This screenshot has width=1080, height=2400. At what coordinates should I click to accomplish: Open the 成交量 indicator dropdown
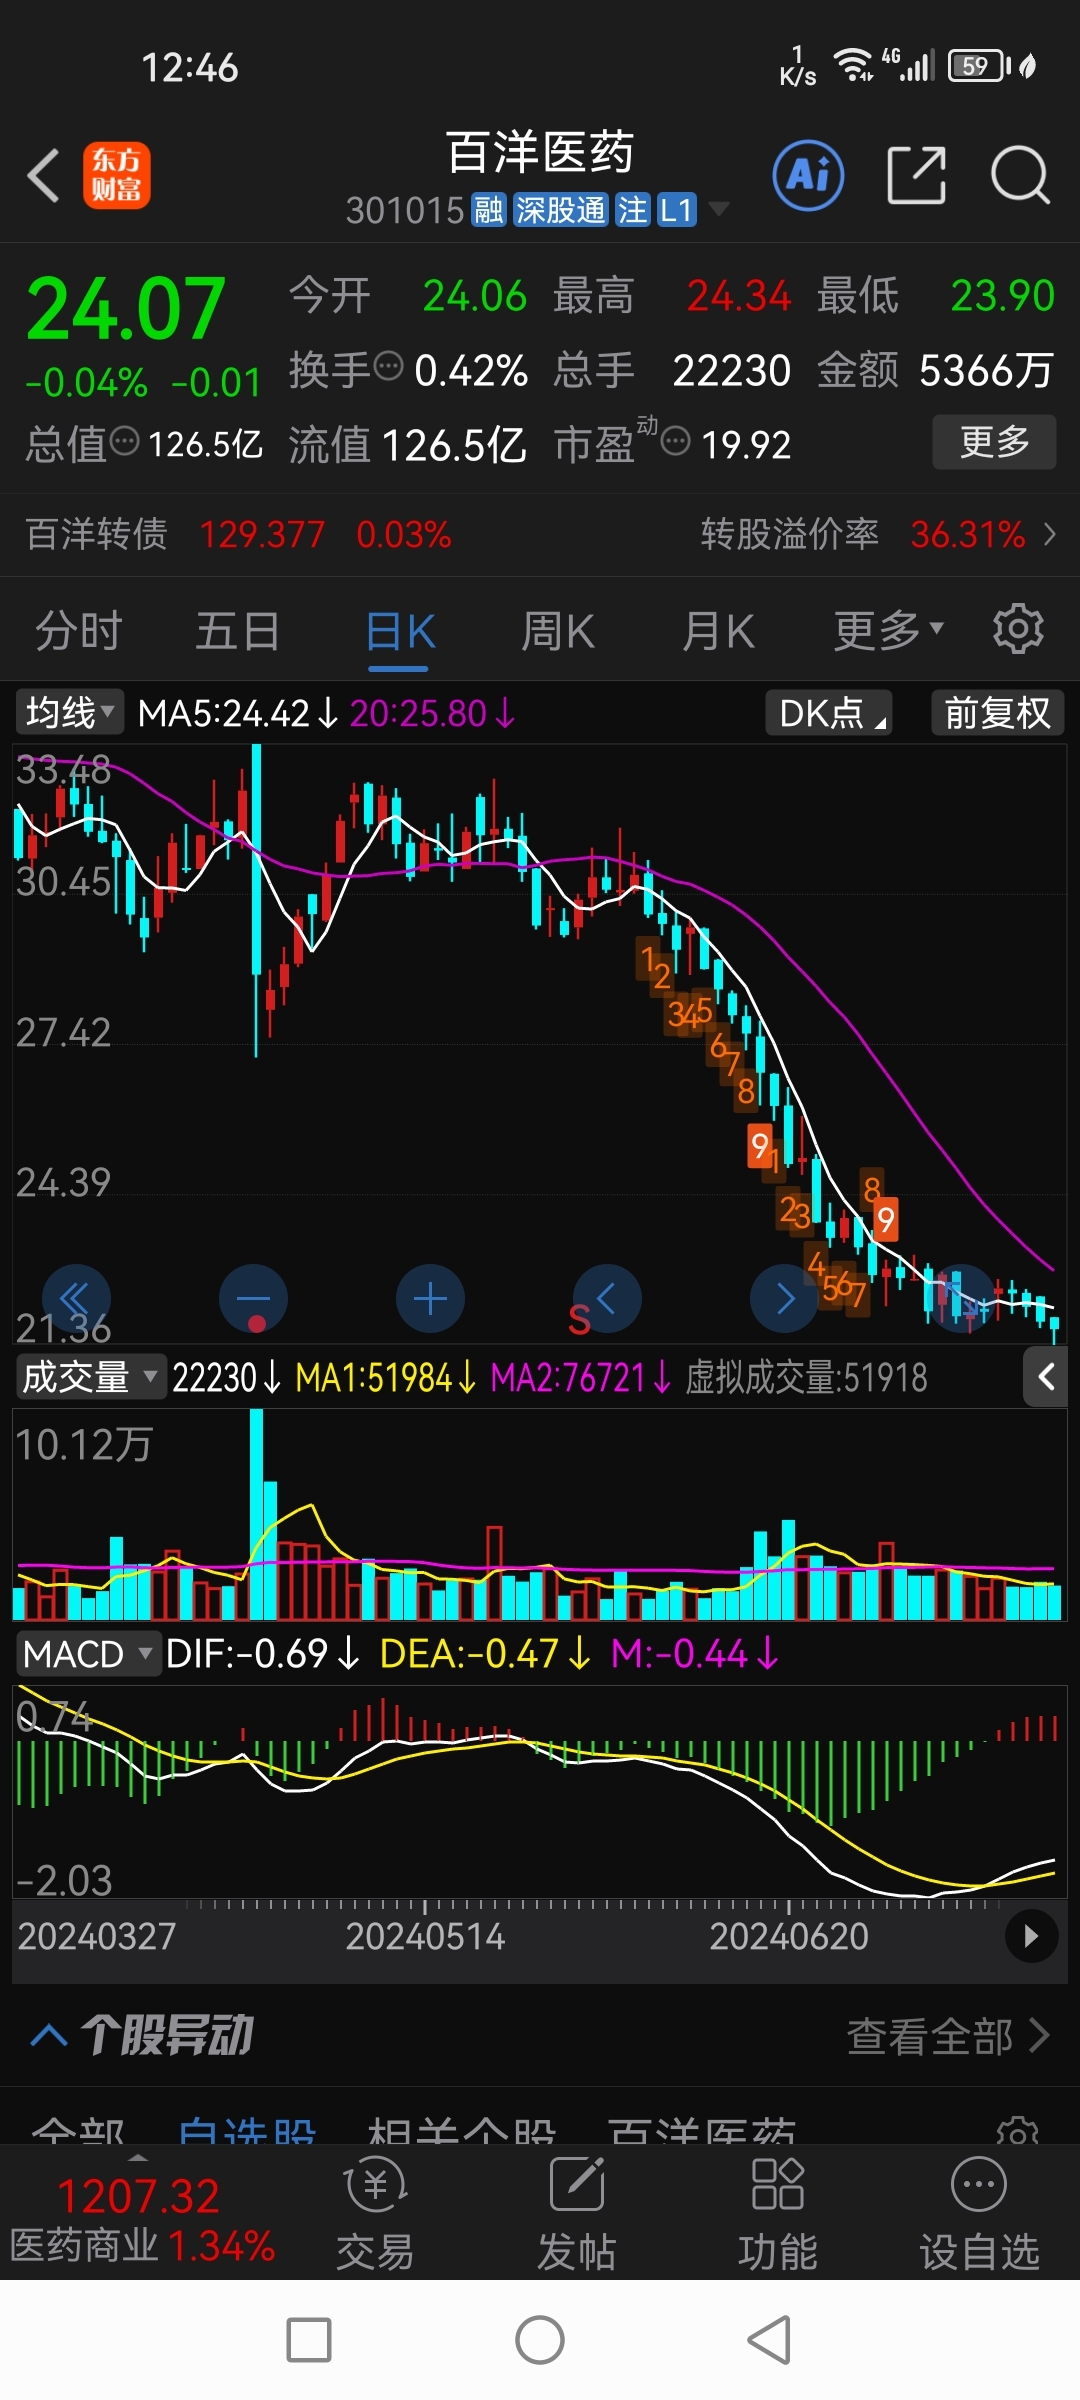point(89,1377)
